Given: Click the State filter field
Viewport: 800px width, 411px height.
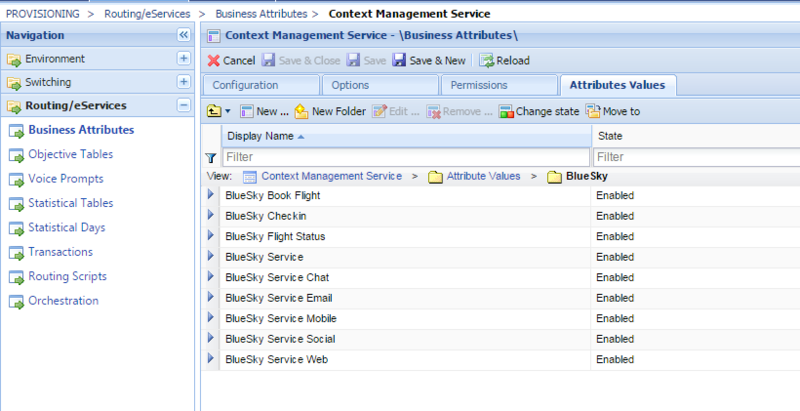Looking at the screenshot, I should [697, 157].
